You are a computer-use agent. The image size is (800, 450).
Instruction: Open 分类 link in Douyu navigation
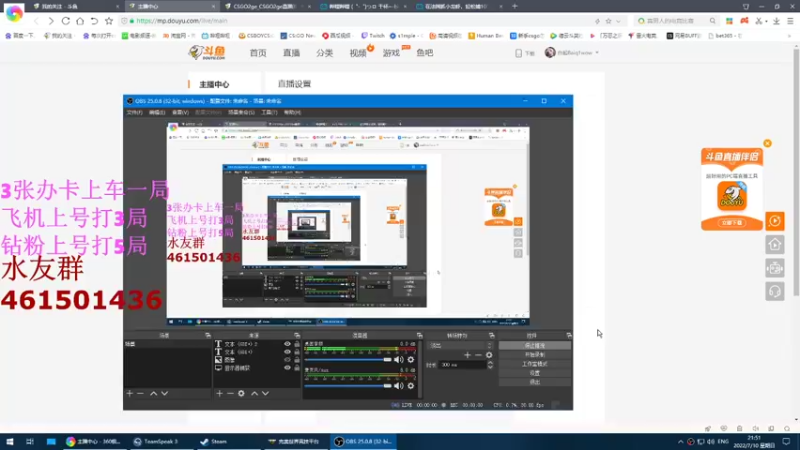pyautogui.click(x=324, y=53)
